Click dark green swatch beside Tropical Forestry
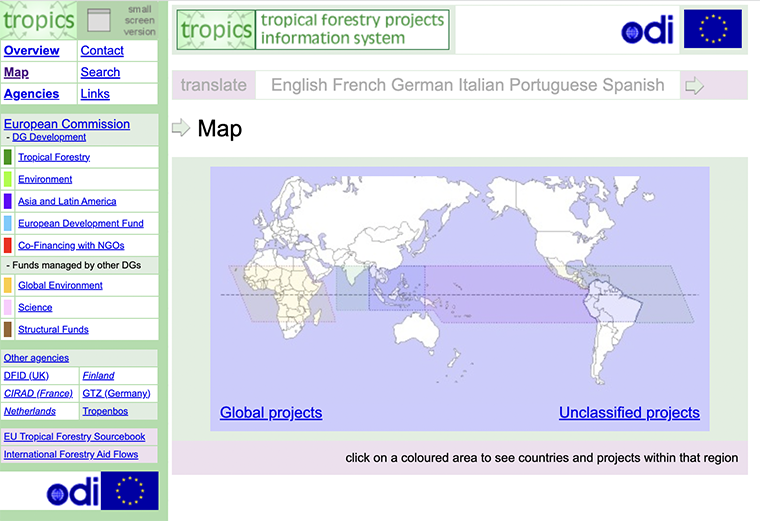The width and height of the screenshot is (760, 521). [8, 157]
